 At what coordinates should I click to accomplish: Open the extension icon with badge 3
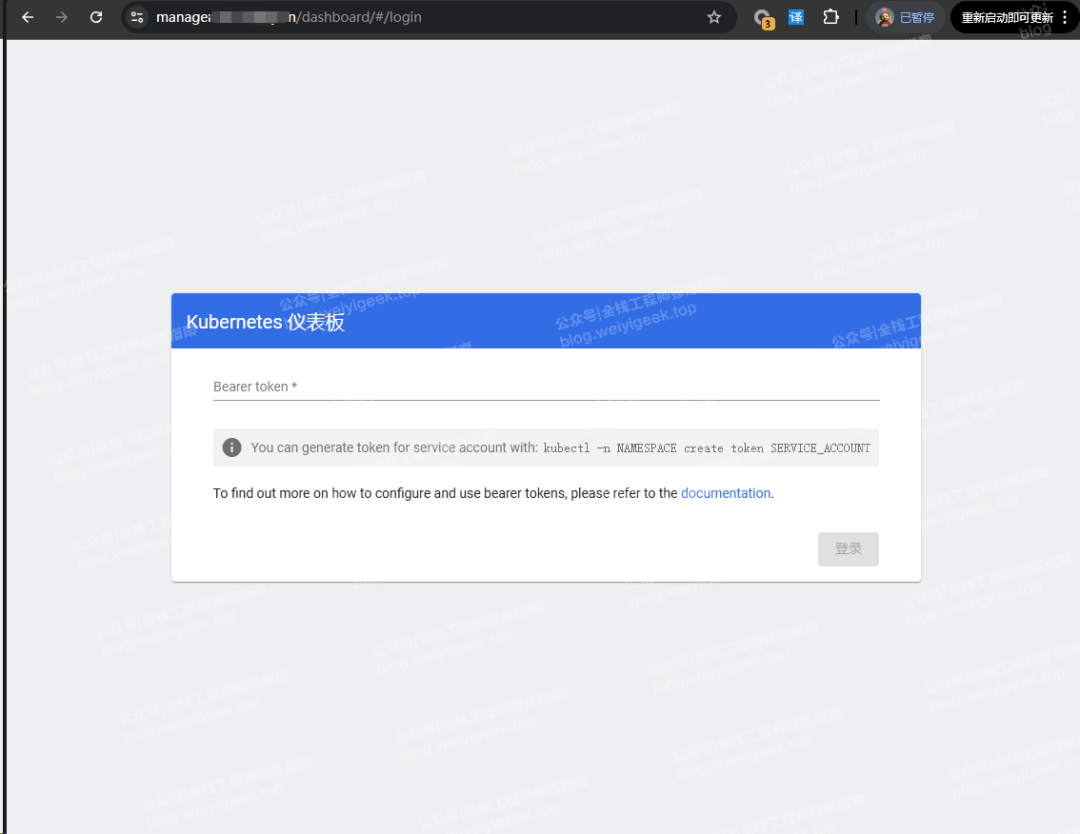coord(763,19)
